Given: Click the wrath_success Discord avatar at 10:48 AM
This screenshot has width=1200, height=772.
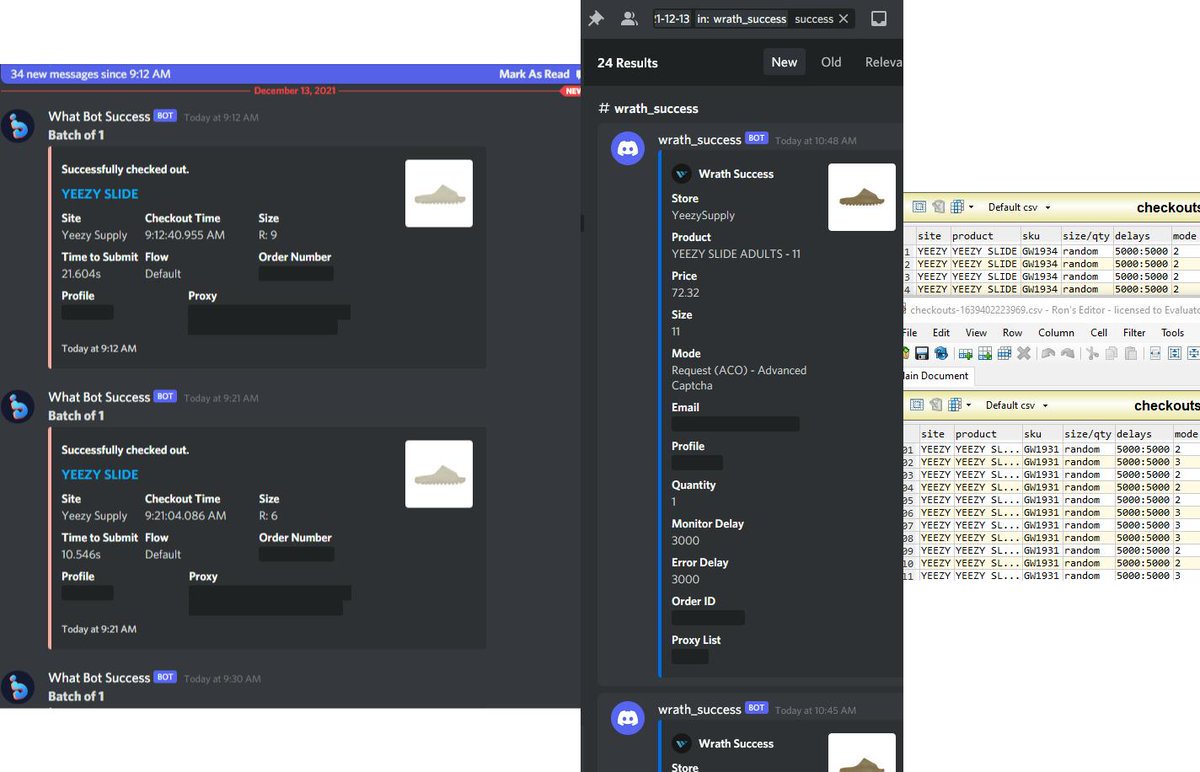Looking at the screenshot, I should pos(628,148).
